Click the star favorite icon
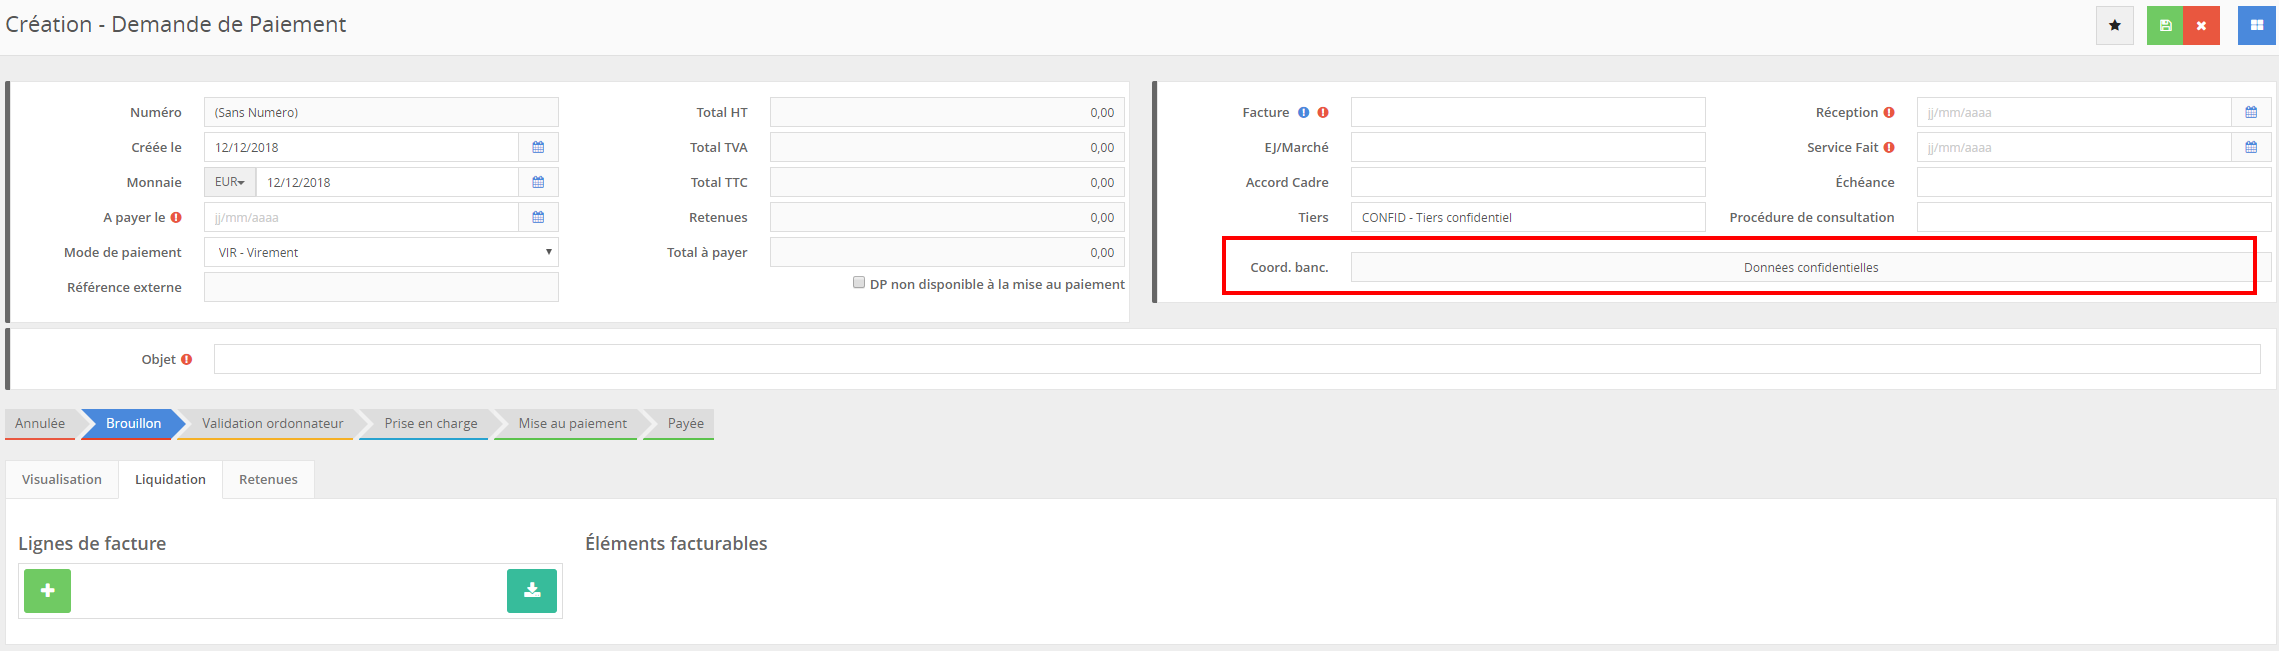The width and height of the screenshot is (2279, 651). click(x=2114, y=26)
